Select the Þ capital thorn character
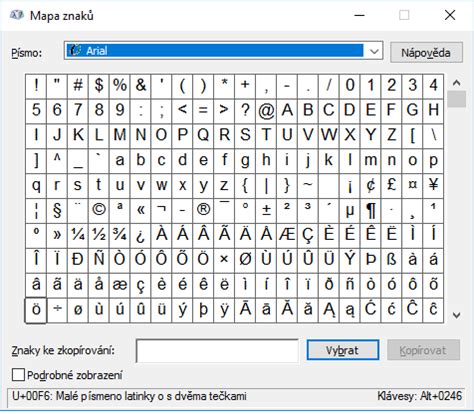The image size is (474, 414). (x=370, y=260)
